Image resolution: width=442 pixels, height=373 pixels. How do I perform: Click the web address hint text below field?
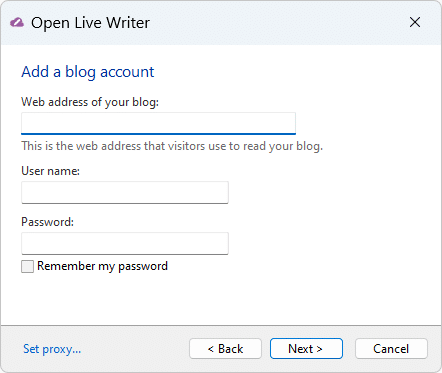pyautogui.click(x=172, y=146)
